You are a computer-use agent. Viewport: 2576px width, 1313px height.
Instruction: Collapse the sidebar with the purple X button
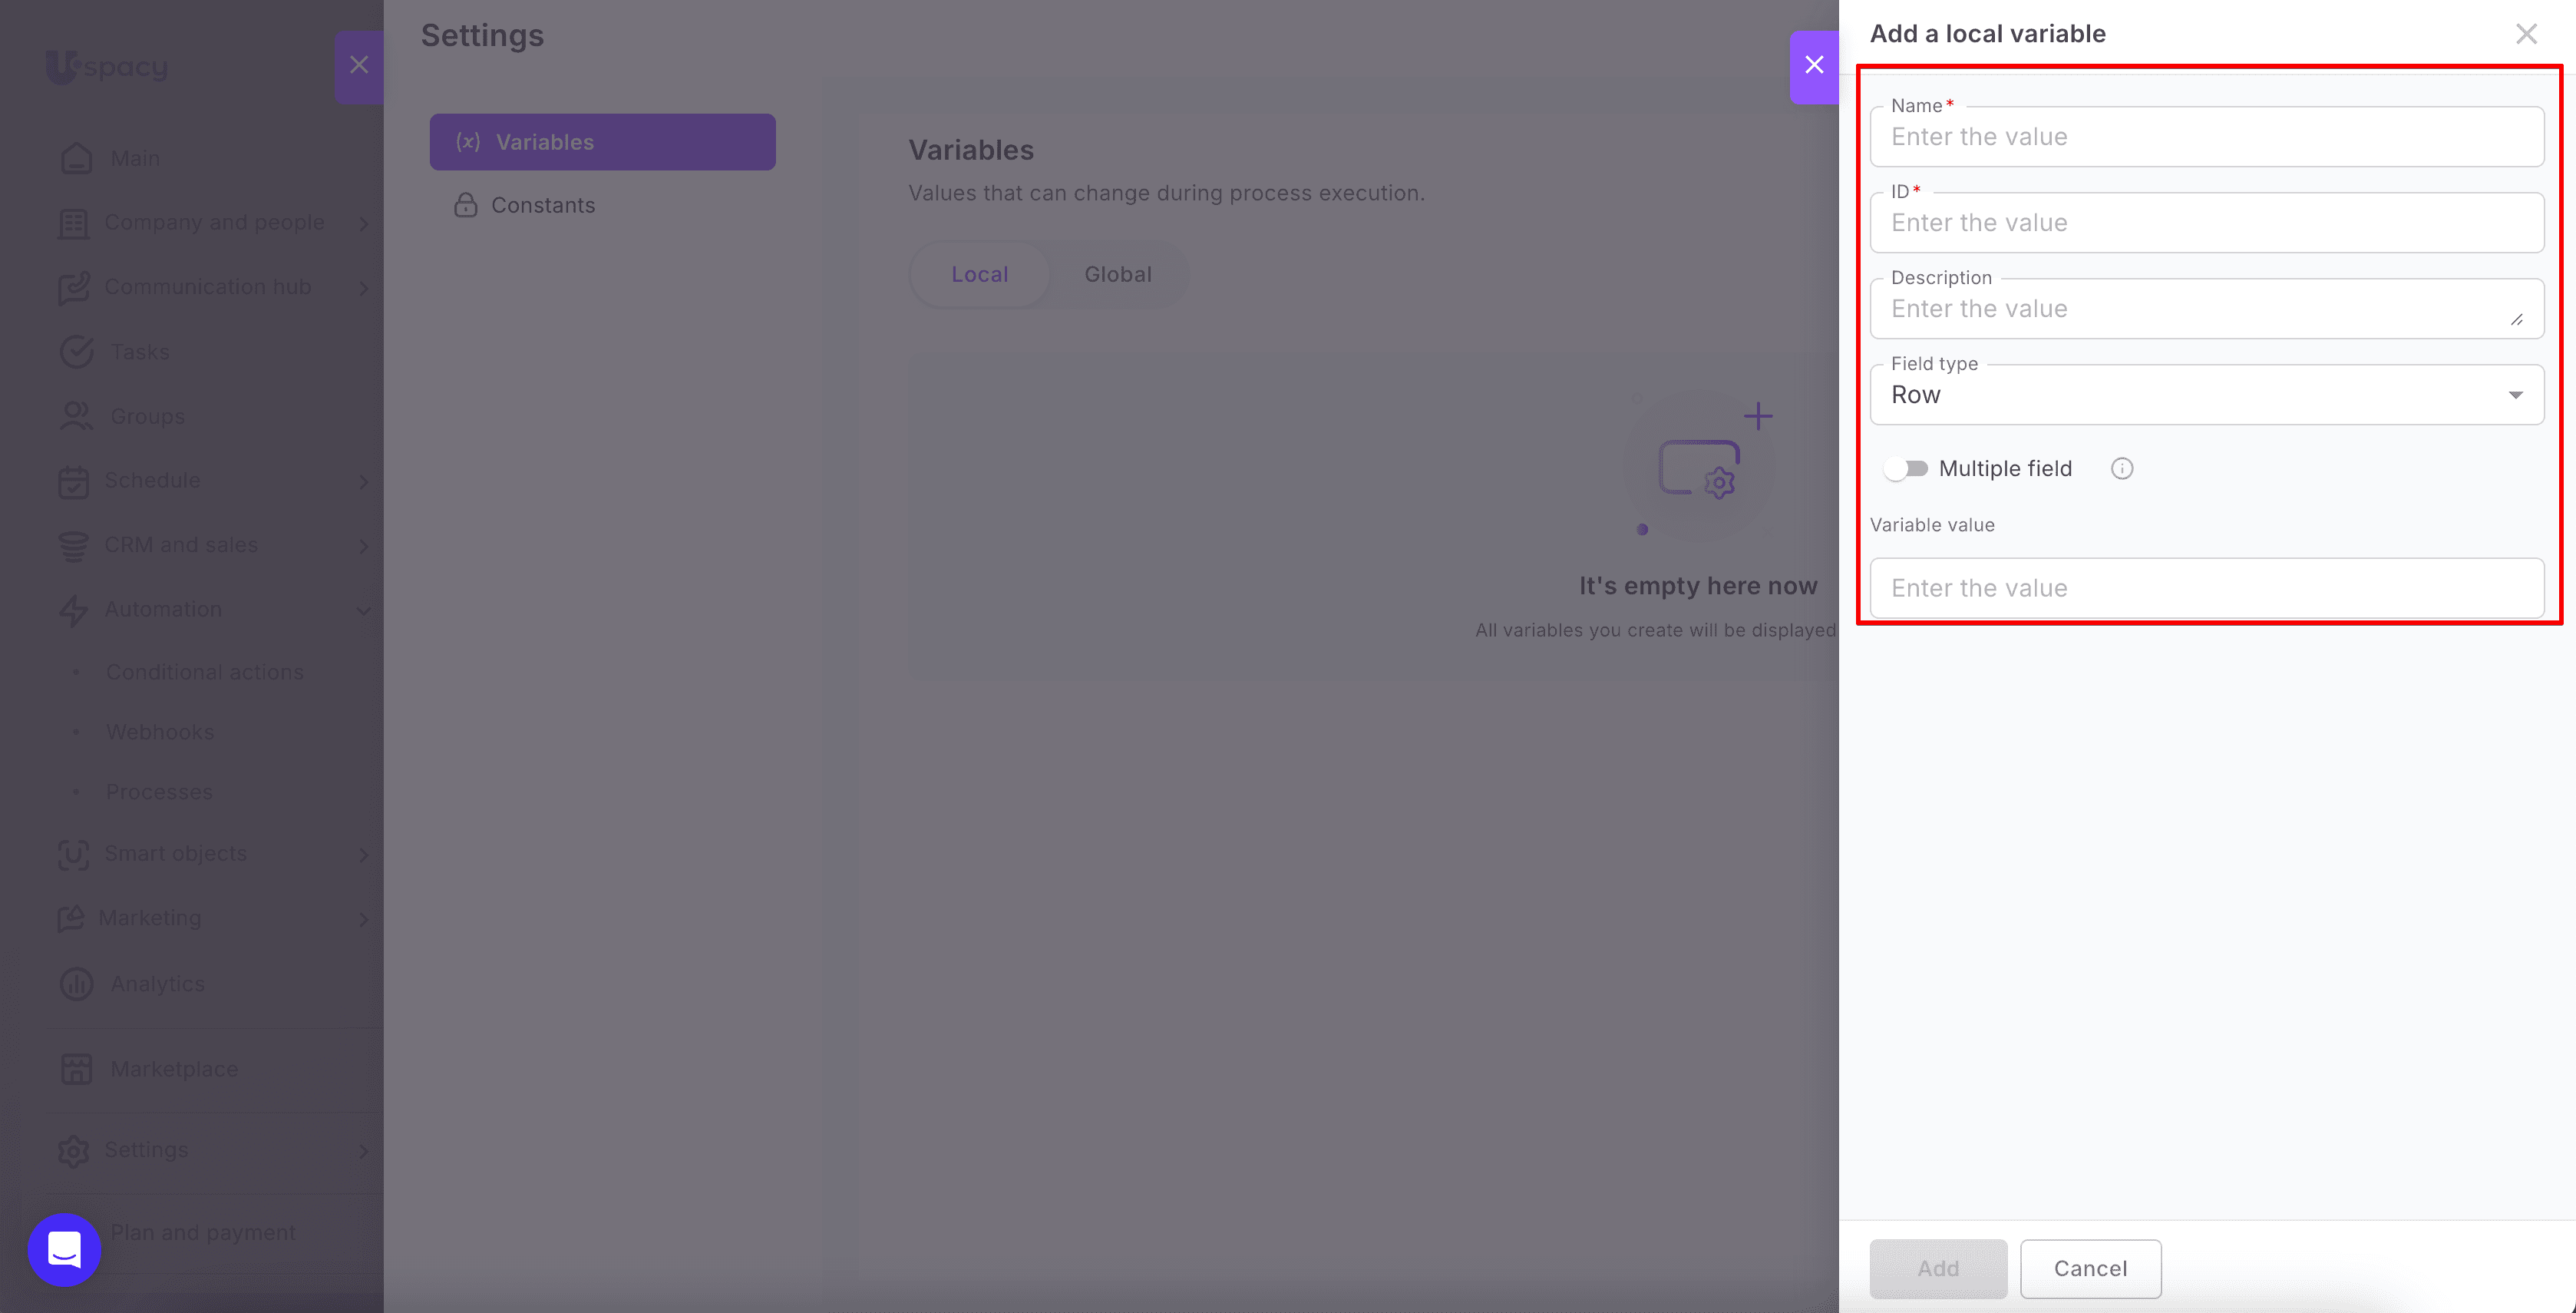point(359,66)
